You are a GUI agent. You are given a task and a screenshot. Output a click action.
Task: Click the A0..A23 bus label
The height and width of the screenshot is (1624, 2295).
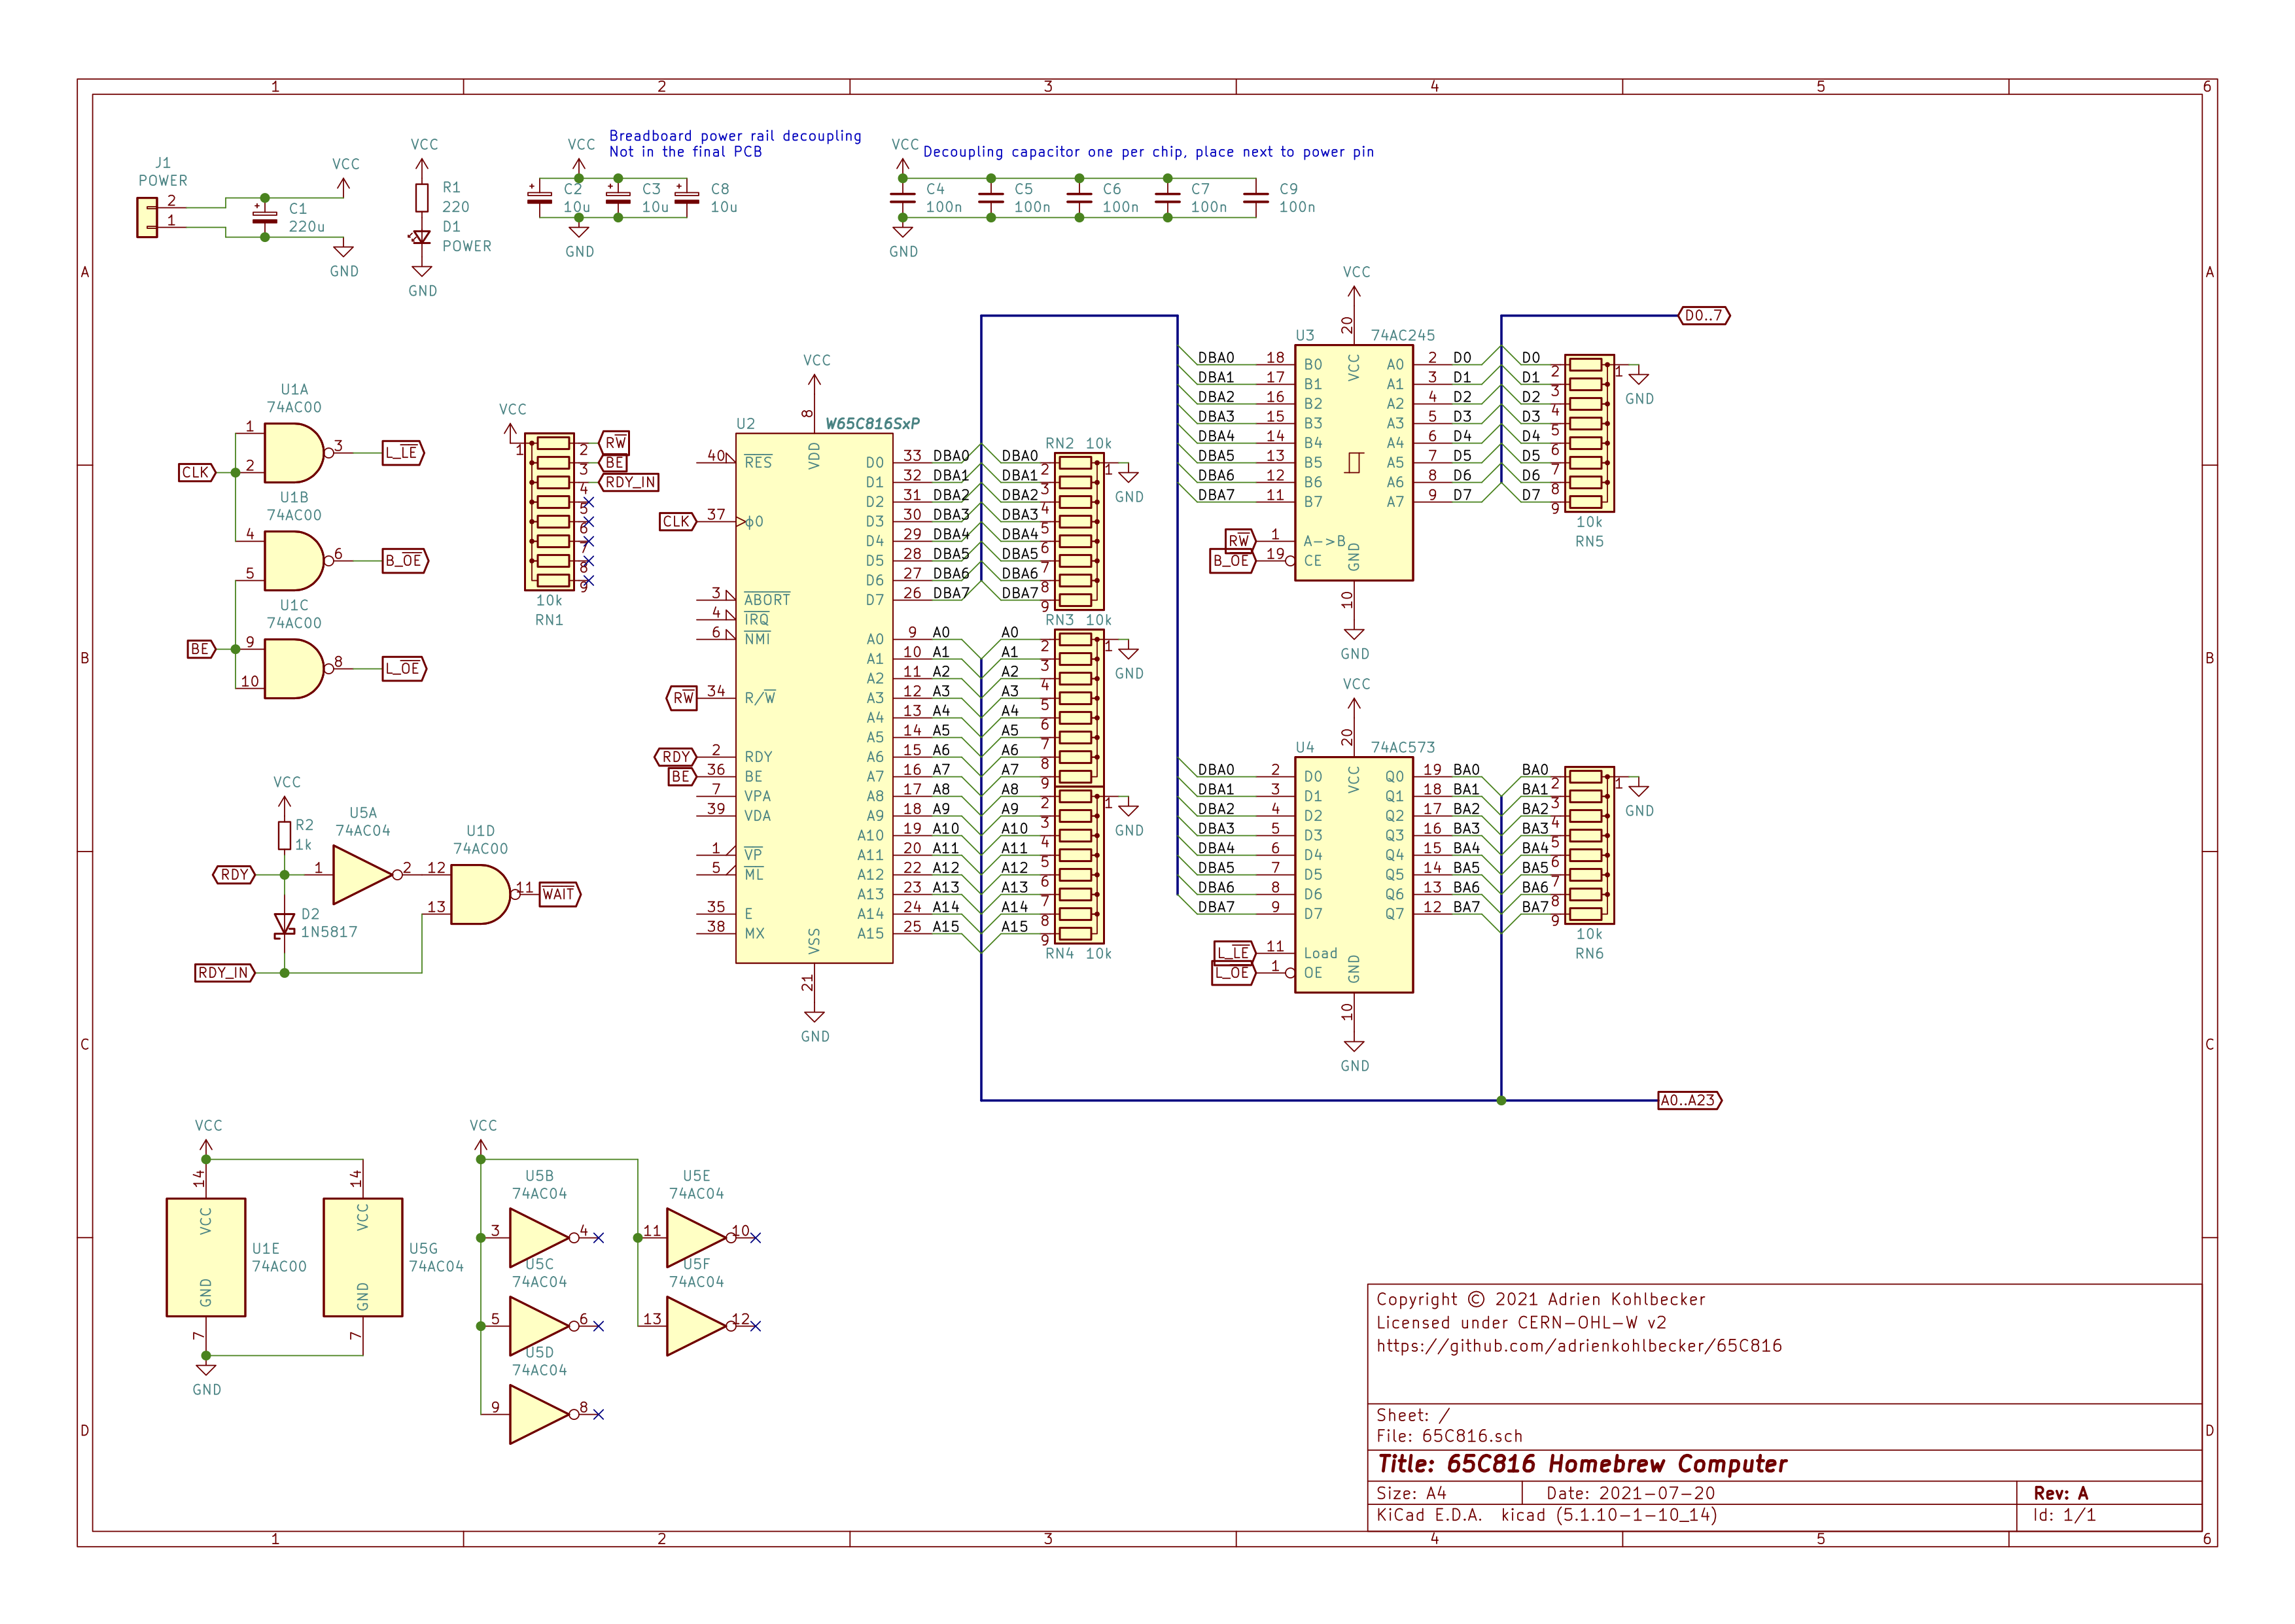coord(1688,1100)
